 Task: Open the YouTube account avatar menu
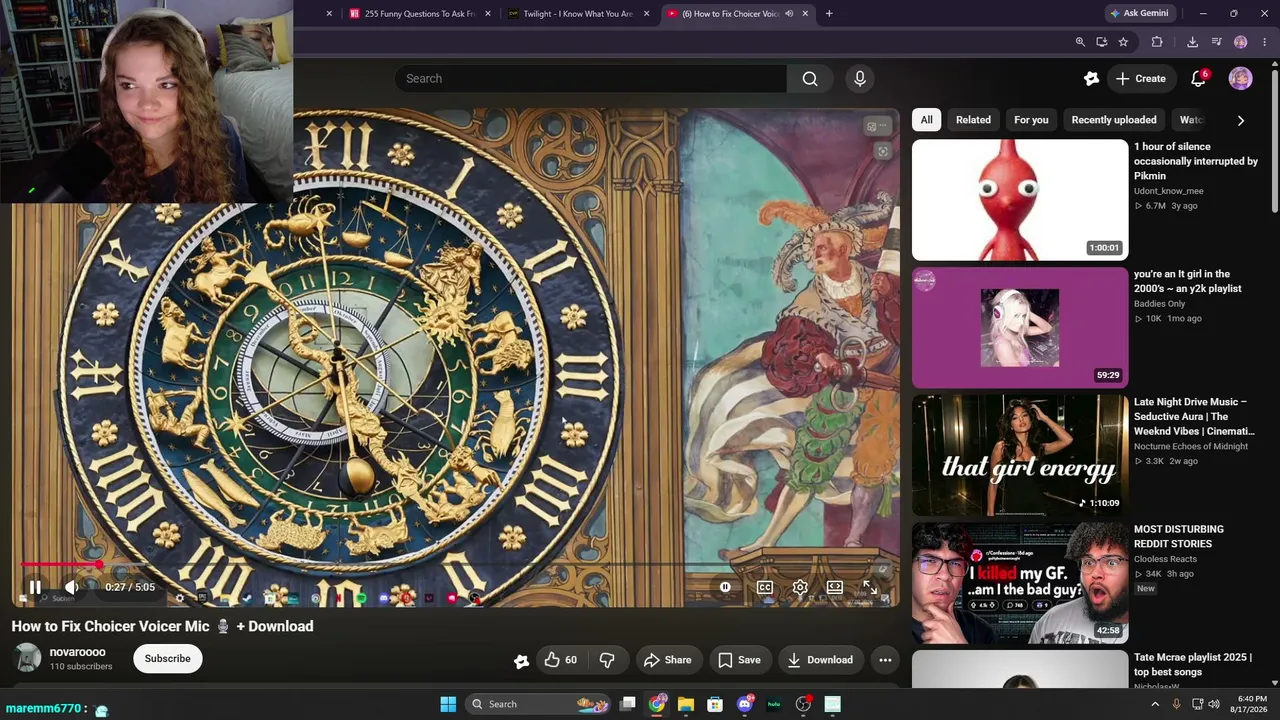pyautogui.click(x=1240, y=79)
